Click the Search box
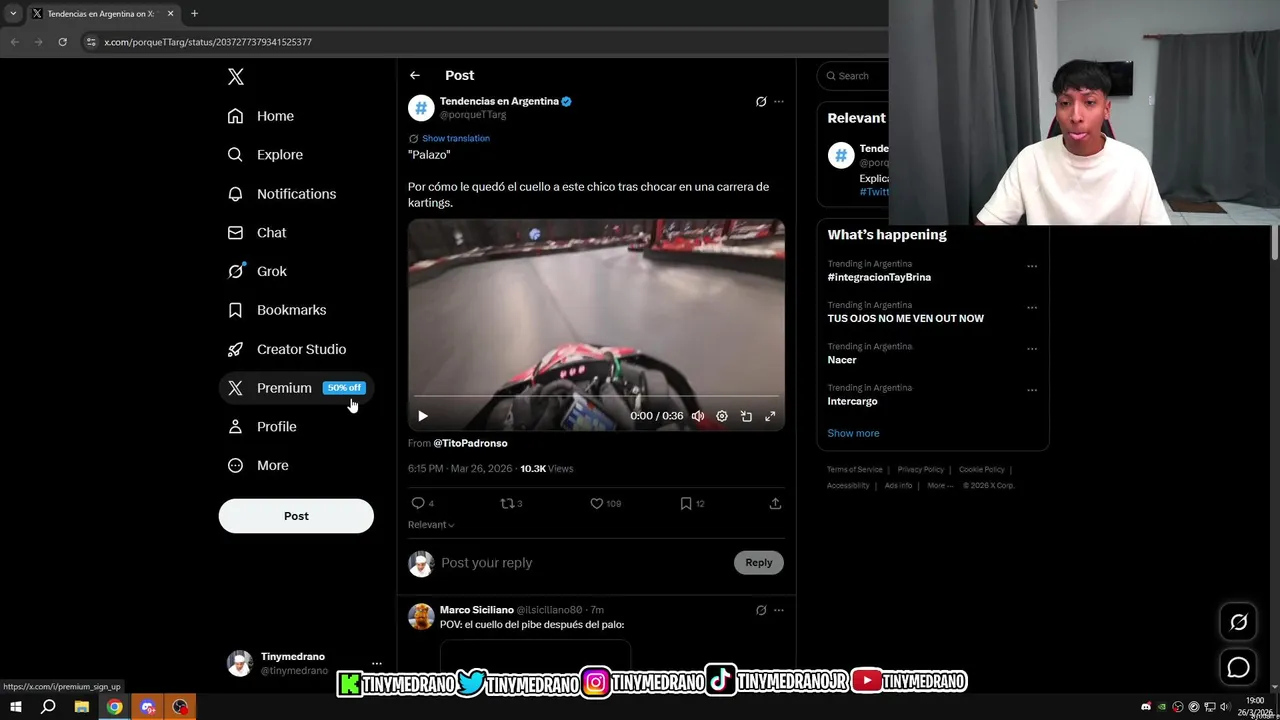Viewport: 1280px width, 720px height. 853,76
